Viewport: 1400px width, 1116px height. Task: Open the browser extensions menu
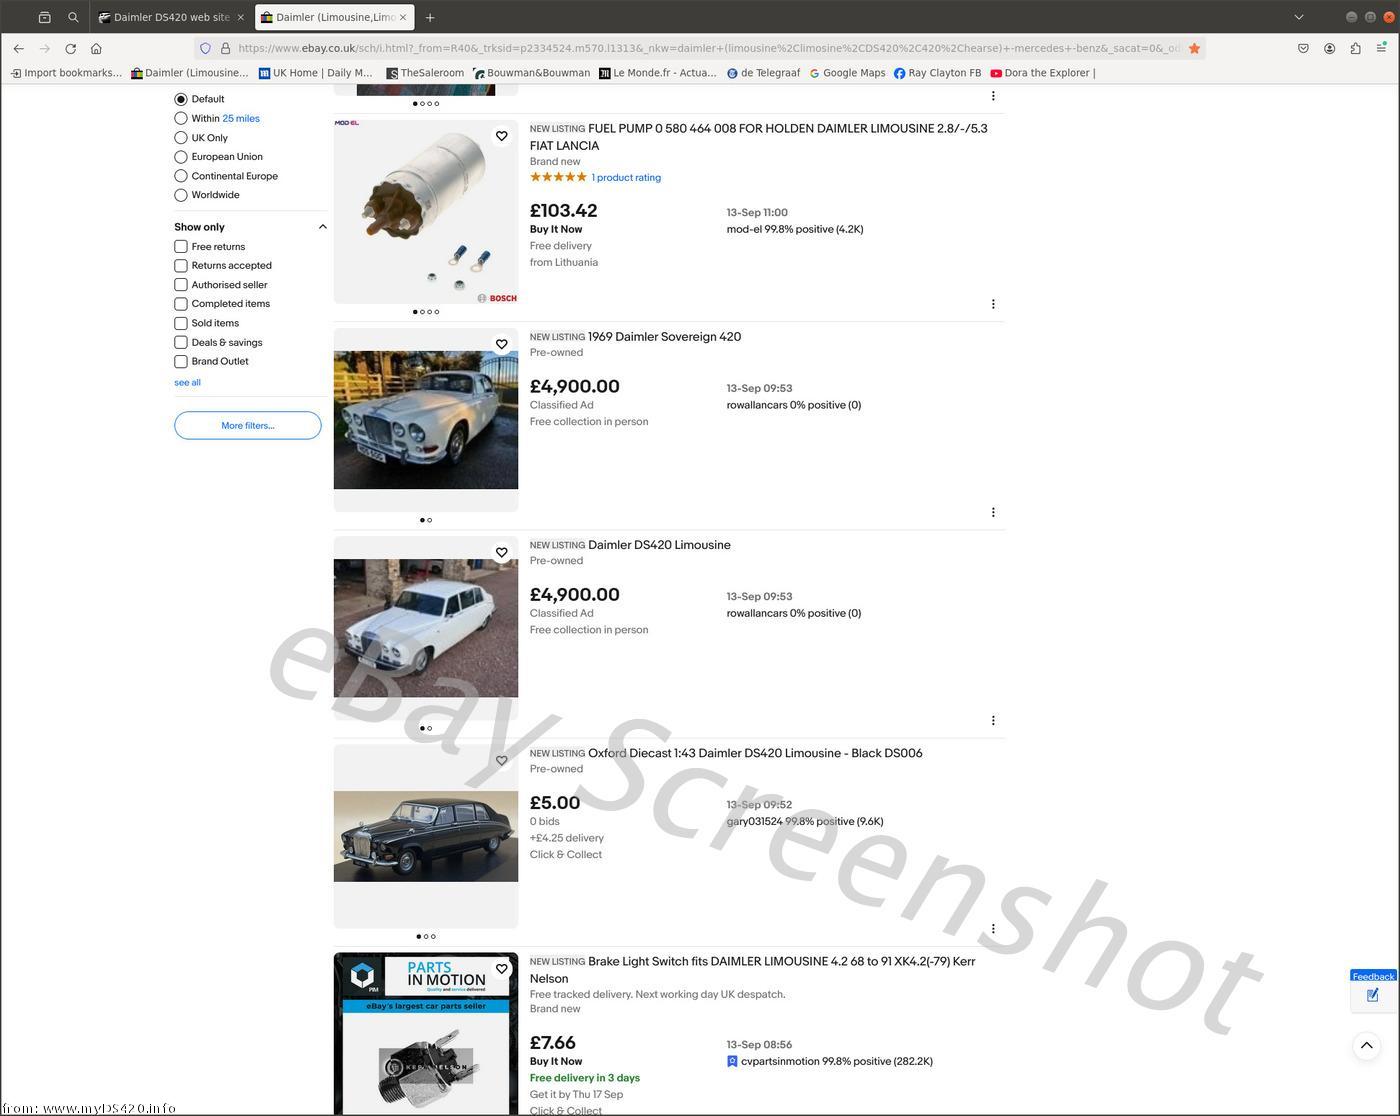pos(1355,48)
